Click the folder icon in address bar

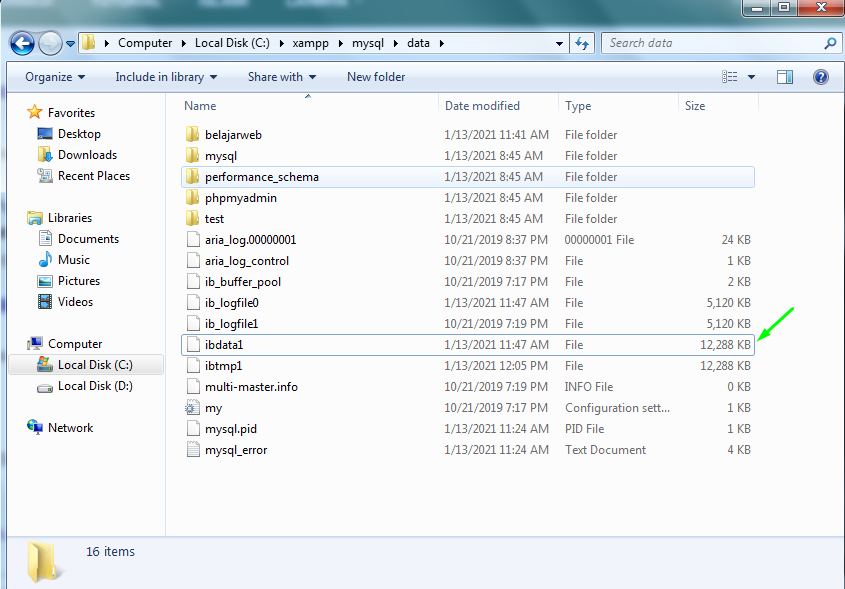[x=89, y=43]
